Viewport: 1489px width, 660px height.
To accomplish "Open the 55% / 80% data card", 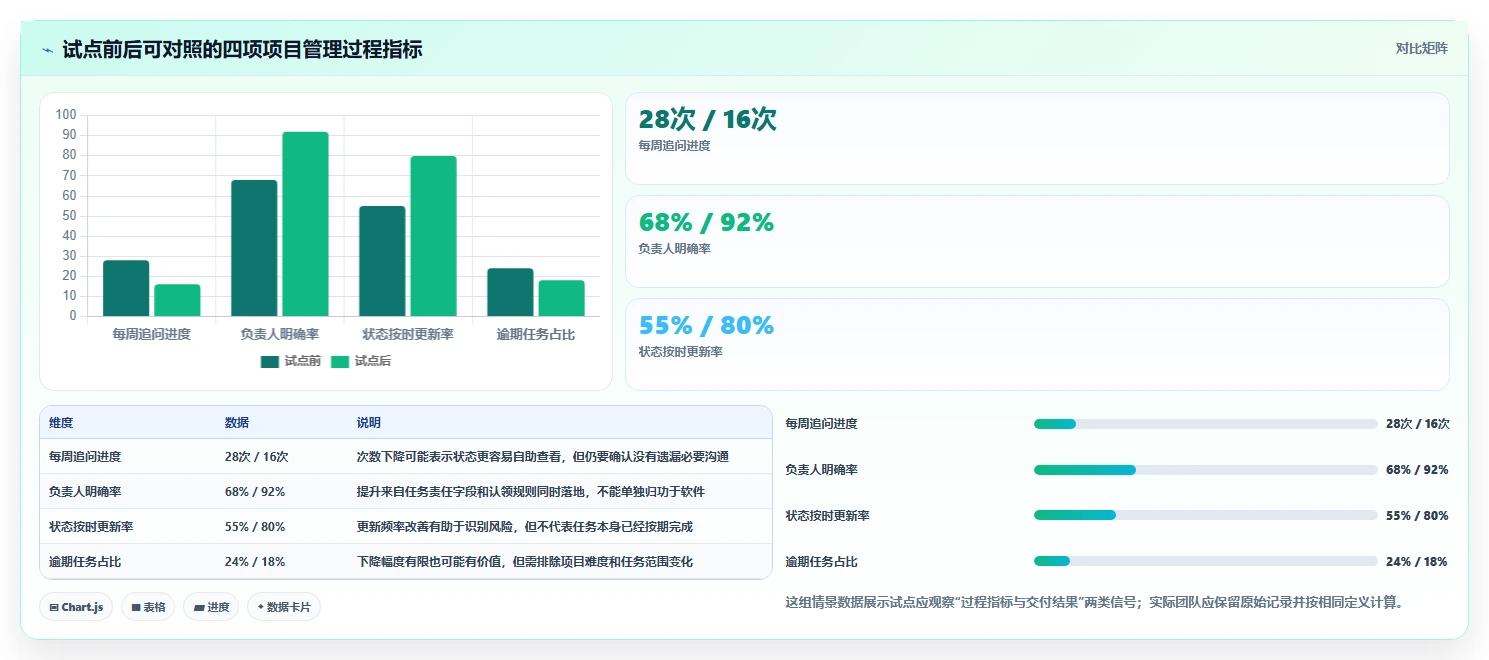I will pyautogui.click(x=1037, y=345).
